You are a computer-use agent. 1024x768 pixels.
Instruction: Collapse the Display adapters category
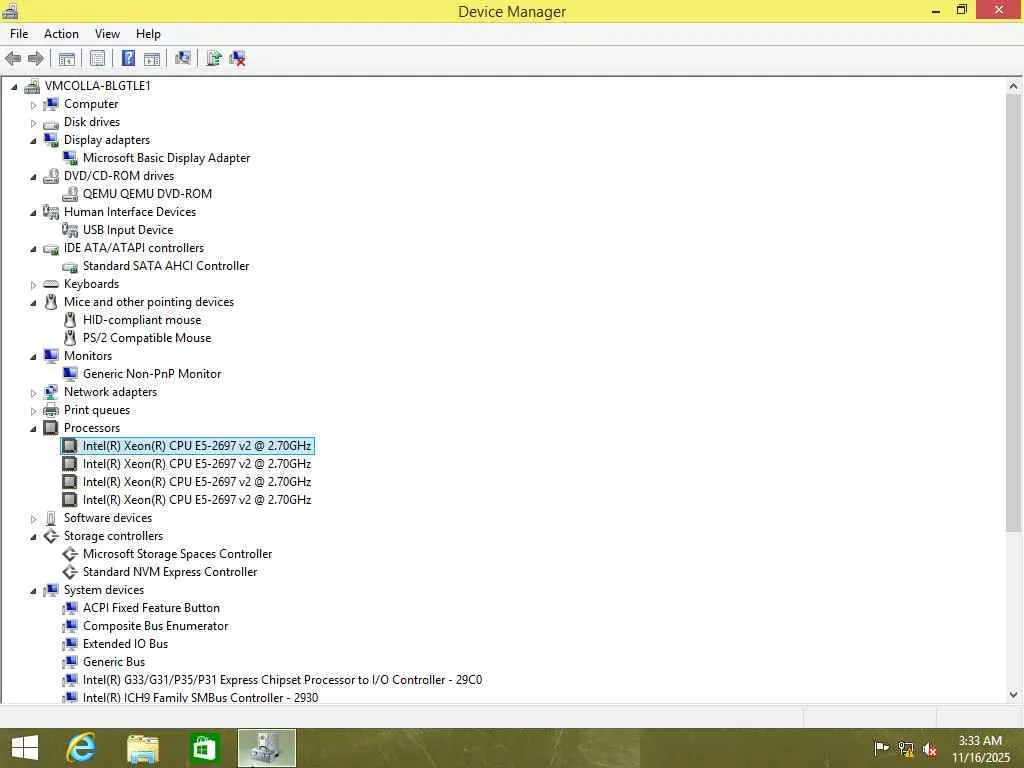pyautogui.click(x=33, y=140)
